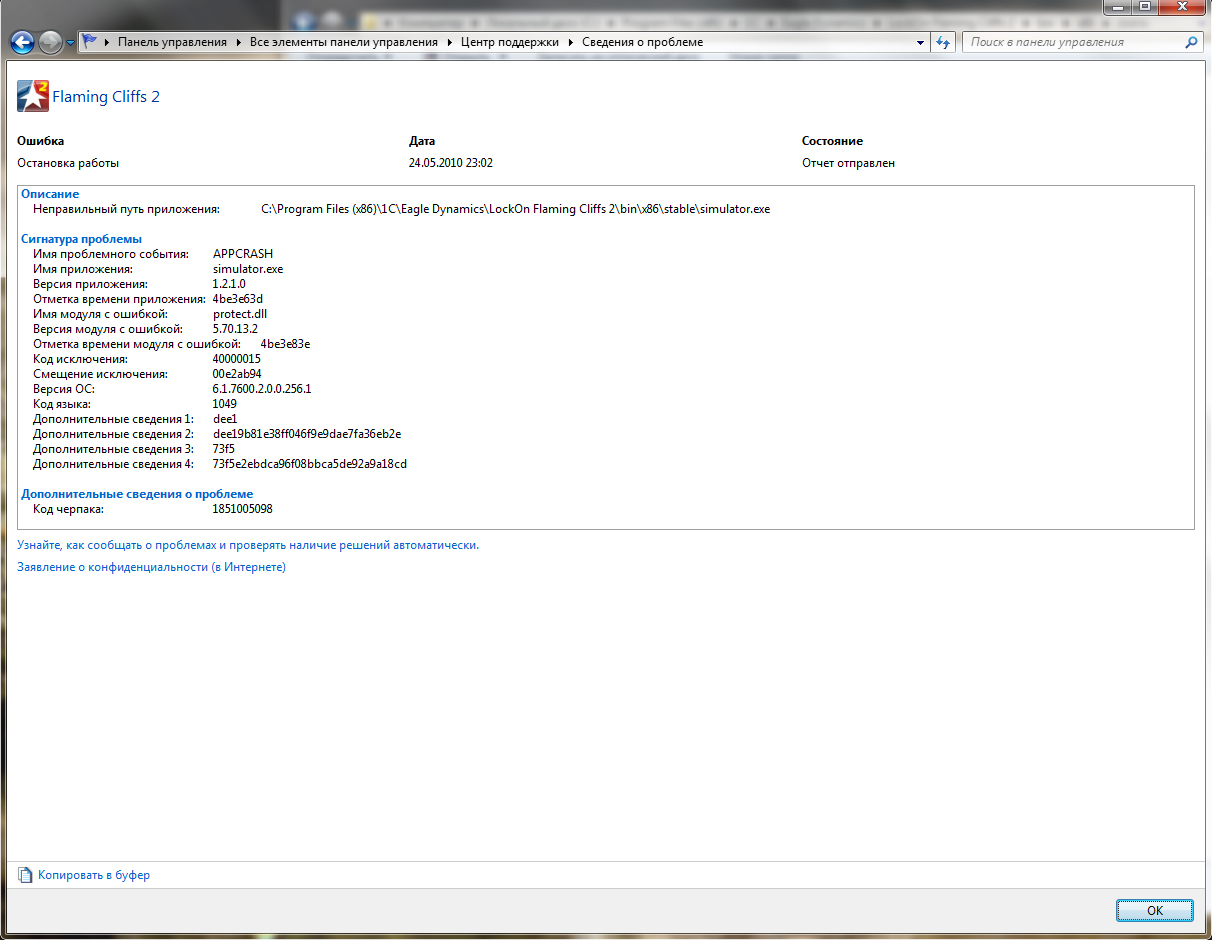Screen dimensions: 1212x940
Task: Open Заявление о конфиденциальности link
Action: [152, 567]
